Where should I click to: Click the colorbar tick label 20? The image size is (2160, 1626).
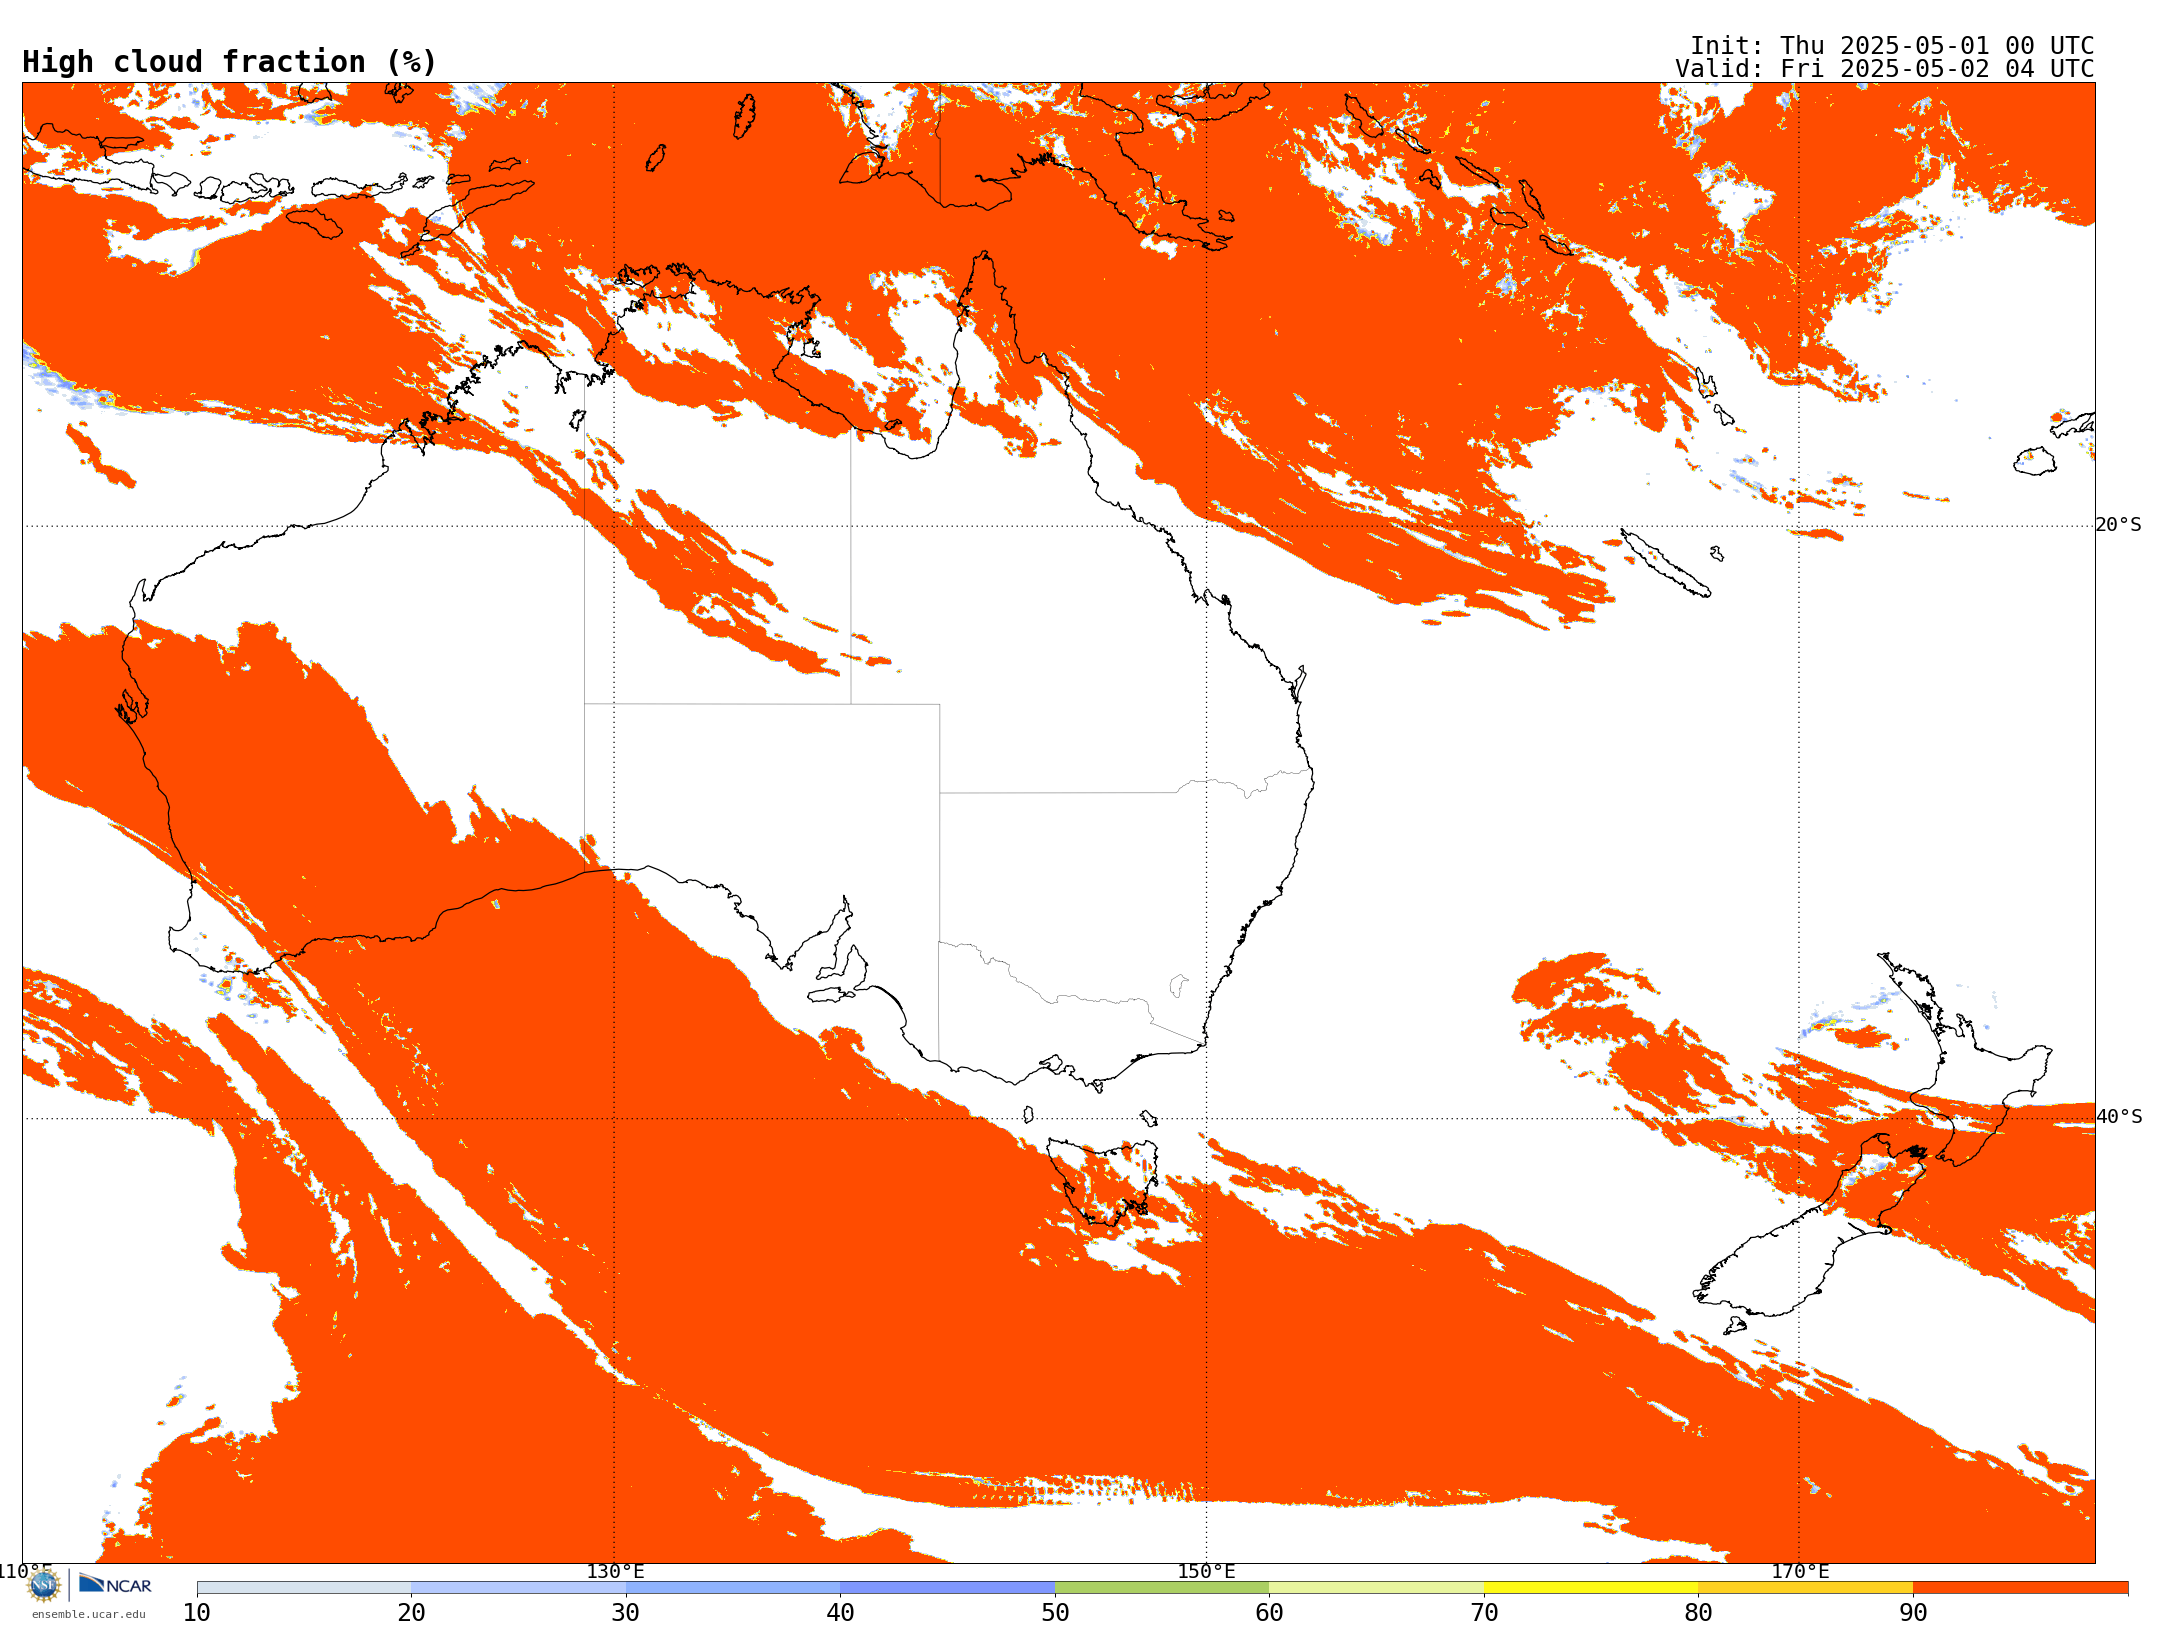pos(411,1613)
